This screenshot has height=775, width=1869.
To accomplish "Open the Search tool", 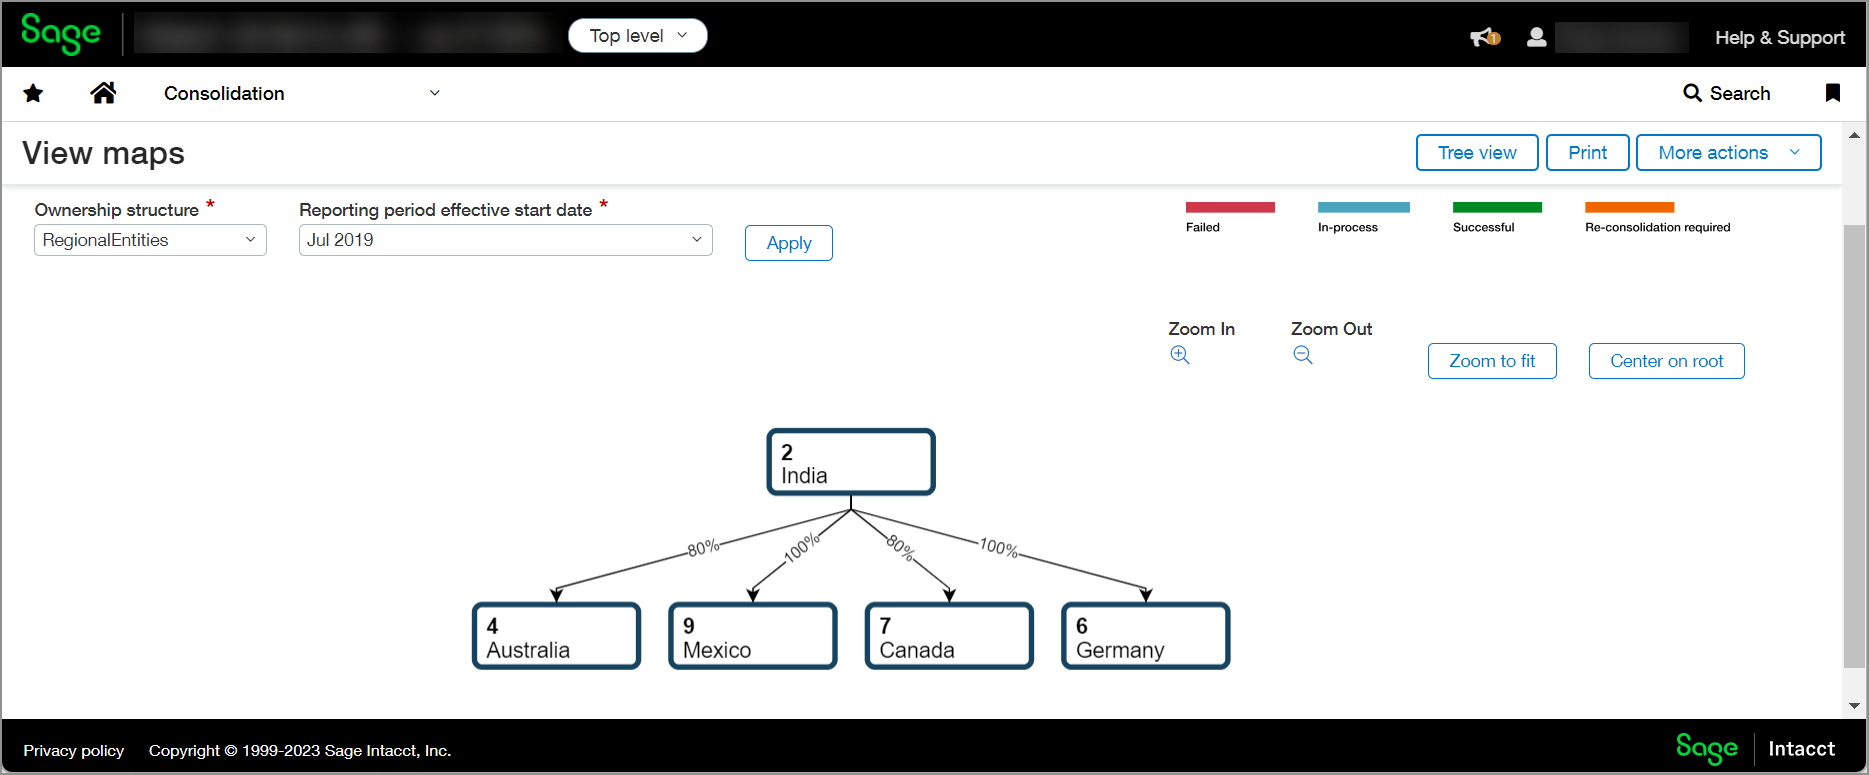I will [1727, 93].
